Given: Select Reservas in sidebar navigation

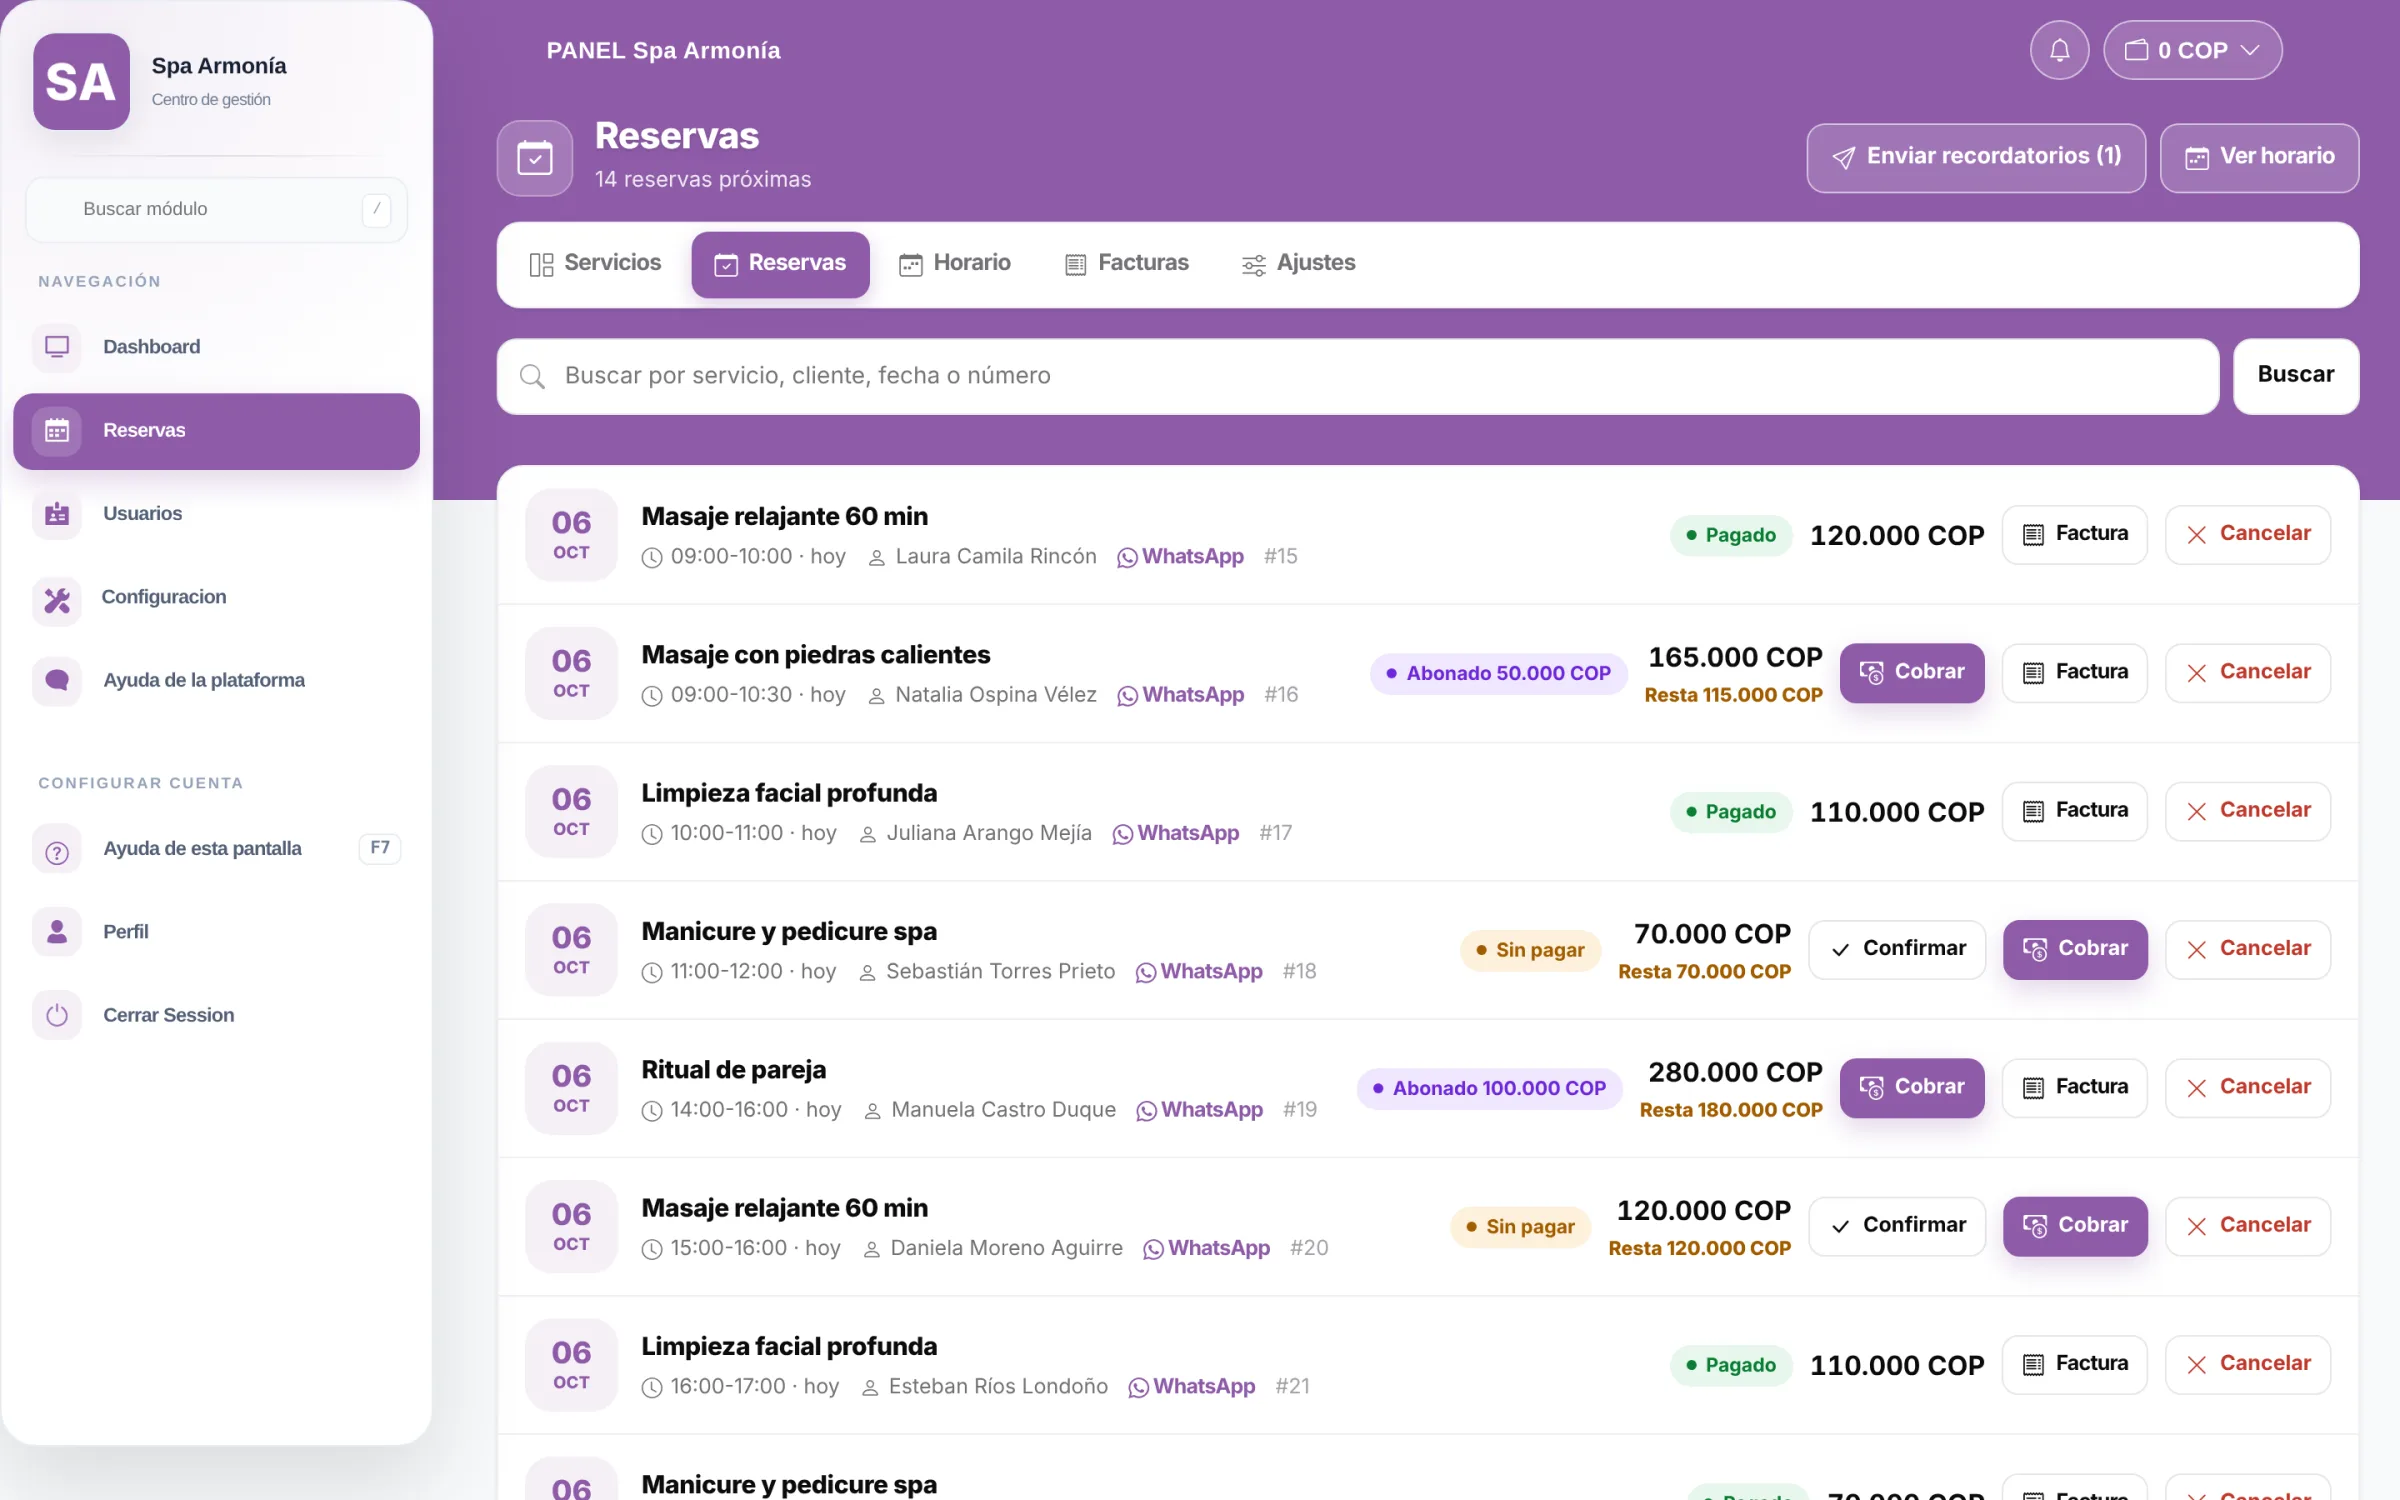Looking at the screenshot, I should coord(216,431).
